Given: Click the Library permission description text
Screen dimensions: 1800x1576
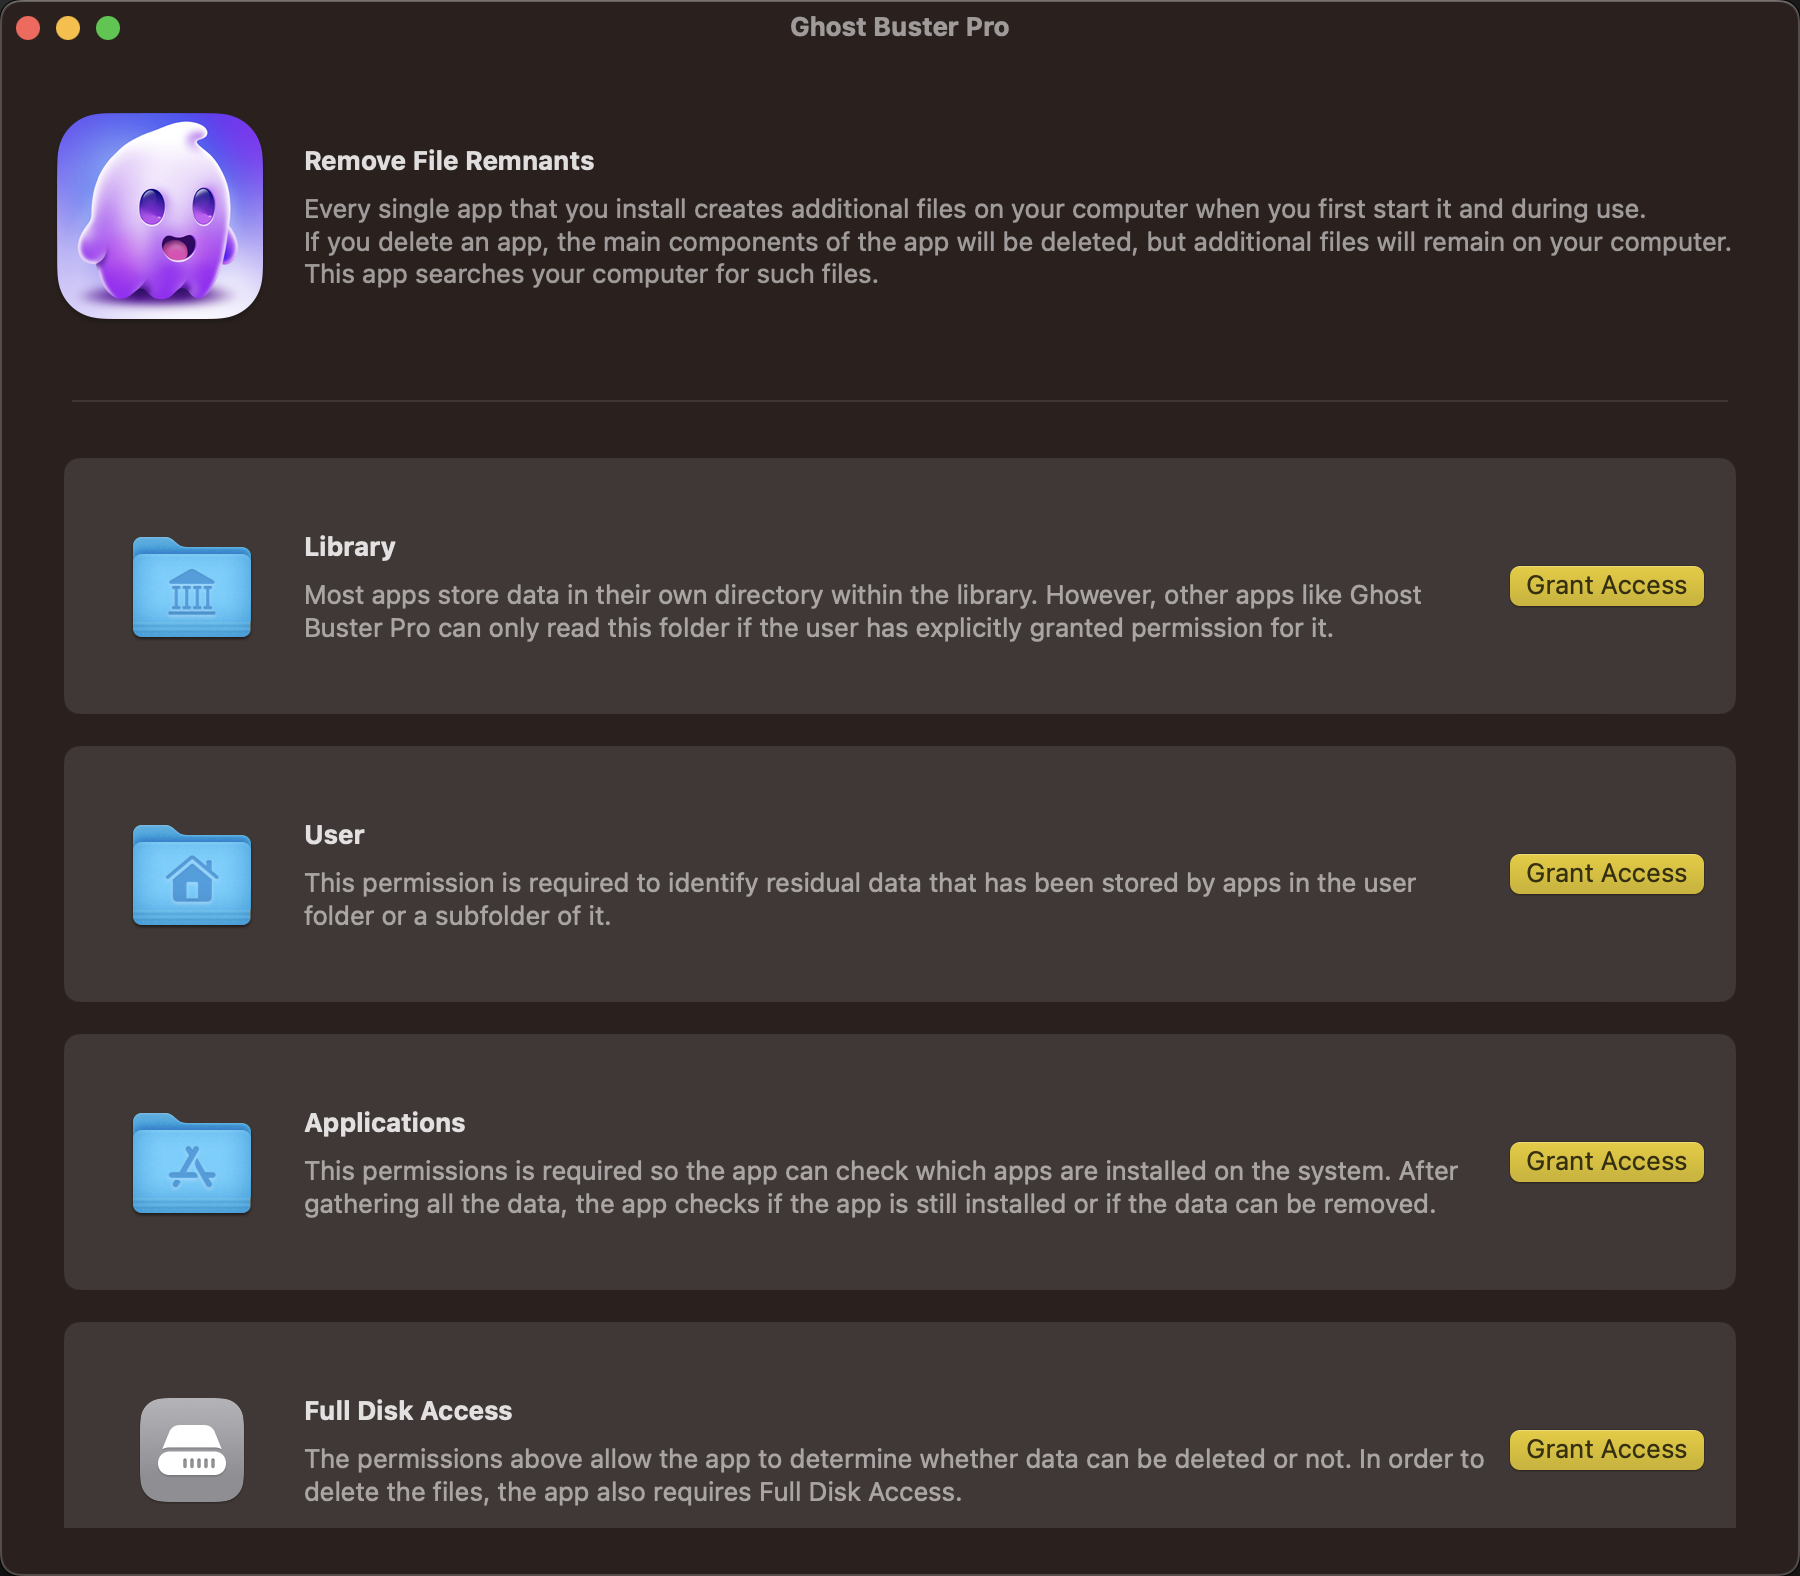Looking at the screenshot, I should 862,611.
